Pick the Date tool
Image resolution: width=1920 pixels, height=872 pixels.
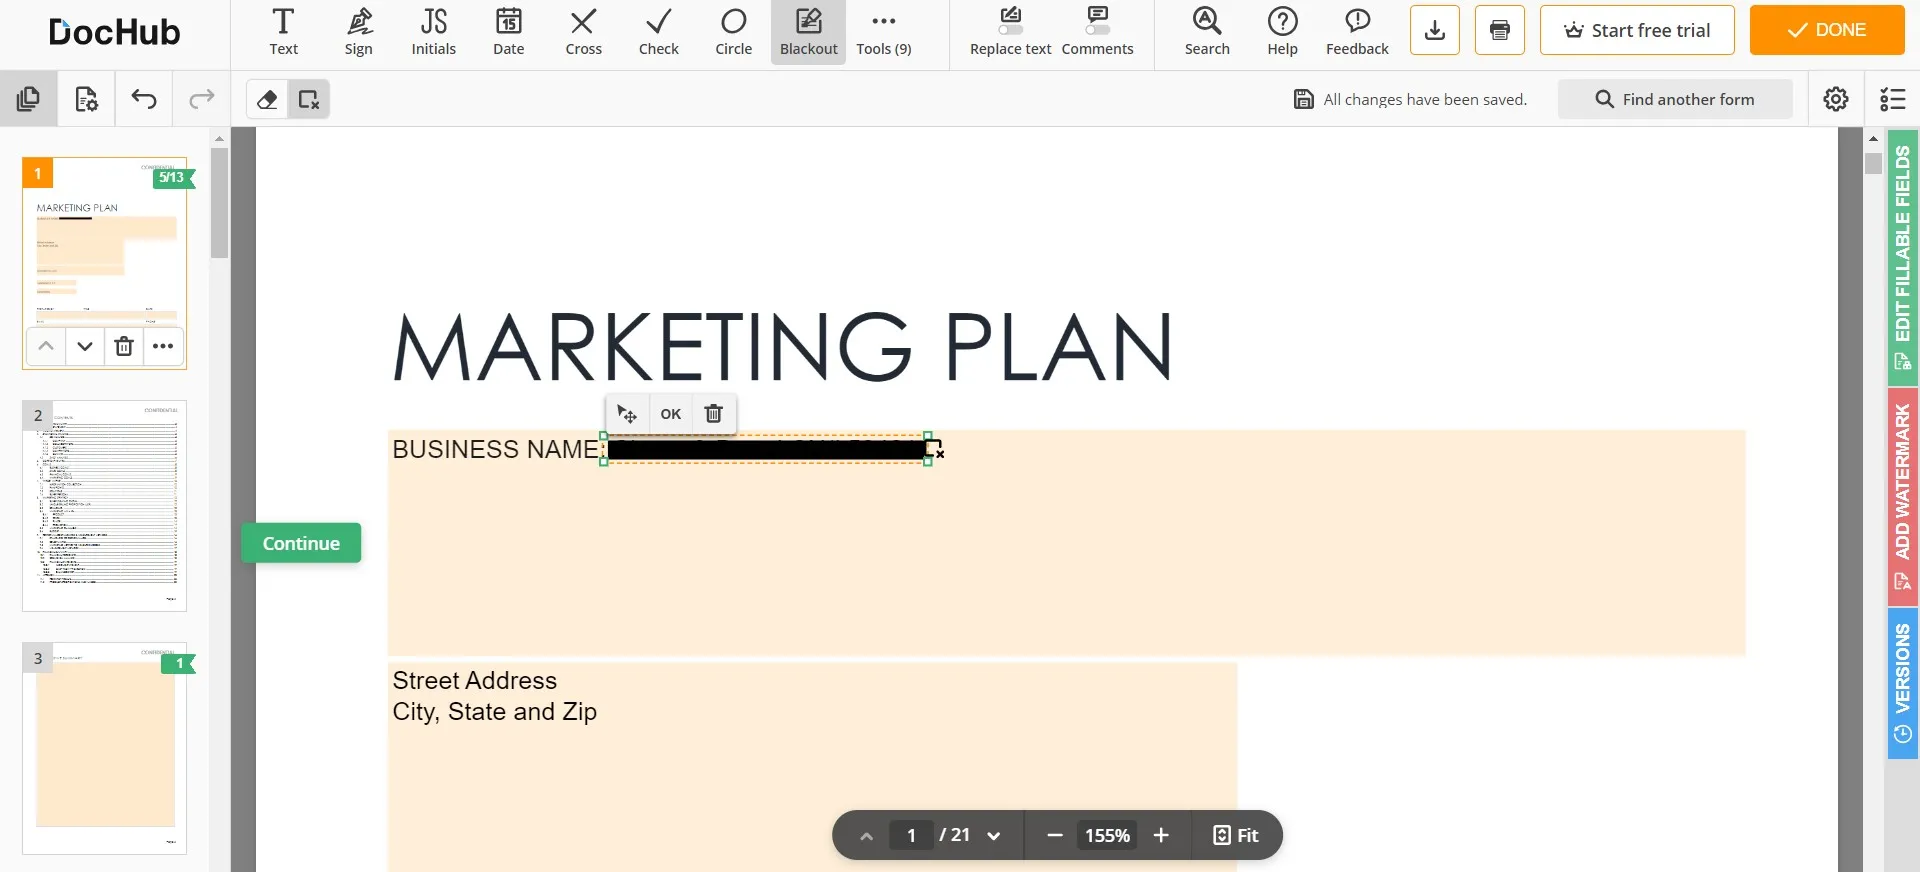(508, 32)
